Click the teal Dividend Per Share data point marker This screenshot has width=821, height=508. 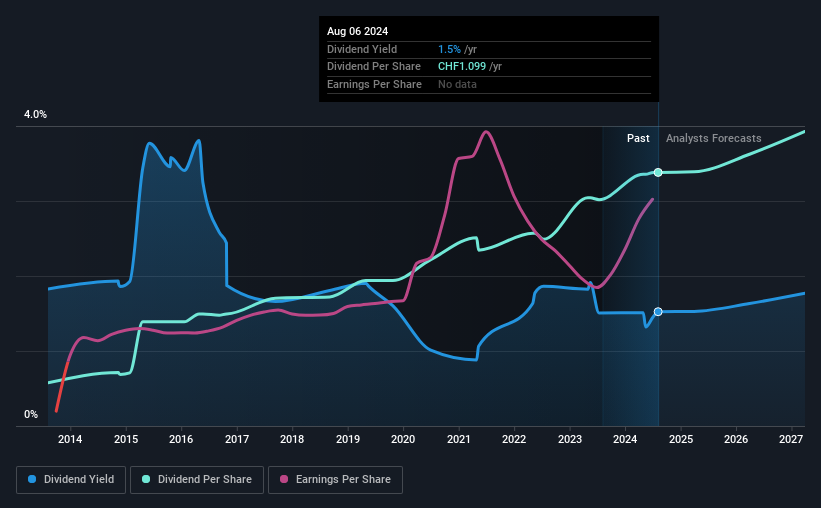pyautogui.click(x=658, y=172)
